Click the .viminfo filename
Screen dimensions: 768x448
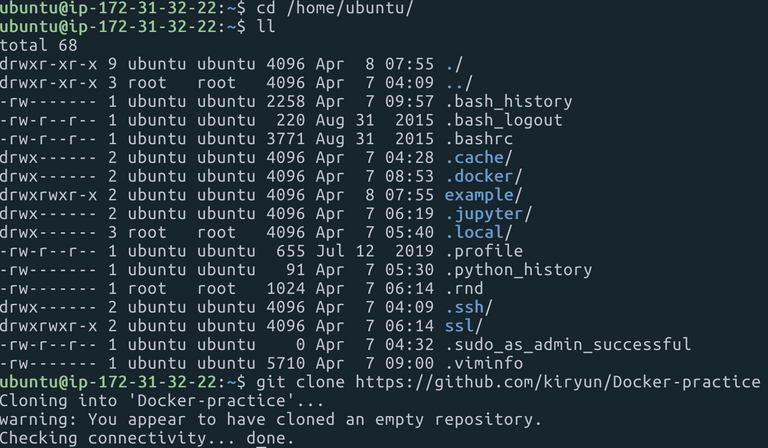pos(484,363)
